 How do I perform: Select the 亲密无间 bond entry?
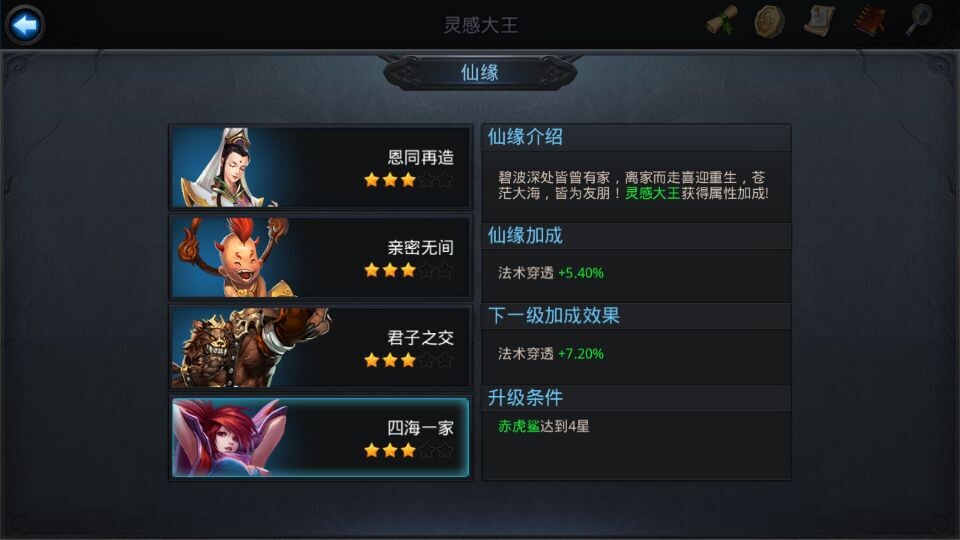[x=320, y=257]
